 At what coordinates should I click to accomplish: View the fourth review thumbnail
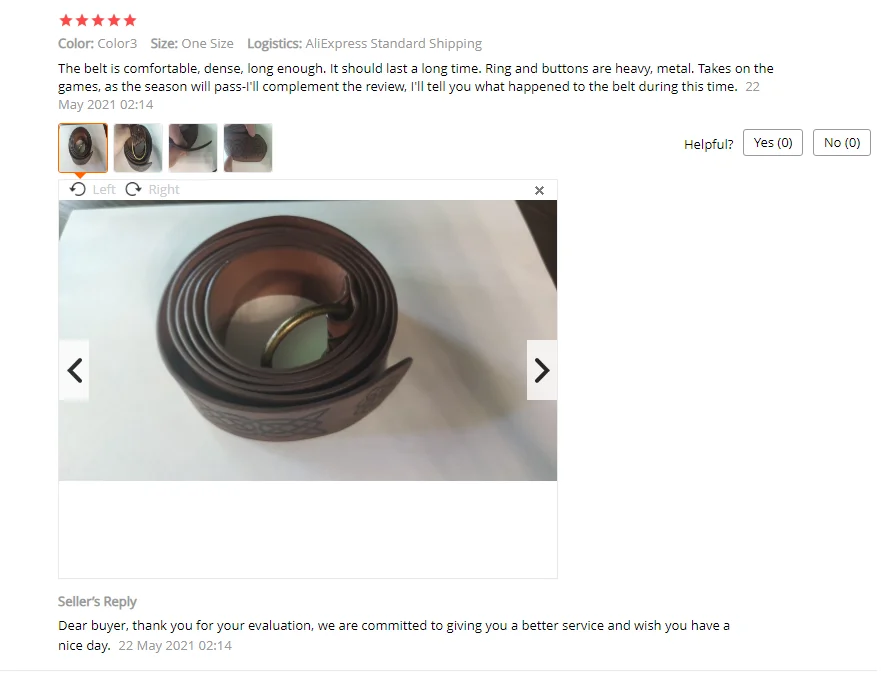(248, 148)
